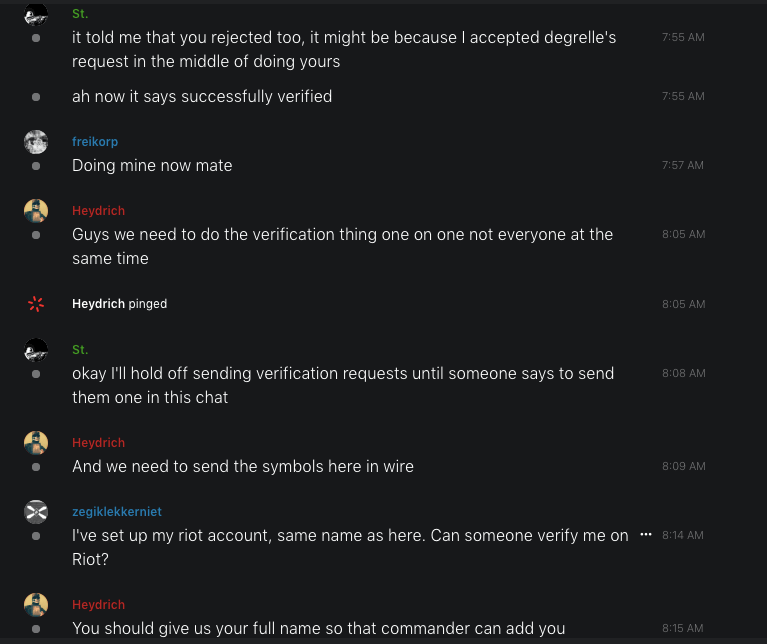
Task: Click the 8:09 AM timestamp
Action: pos(683,466)
